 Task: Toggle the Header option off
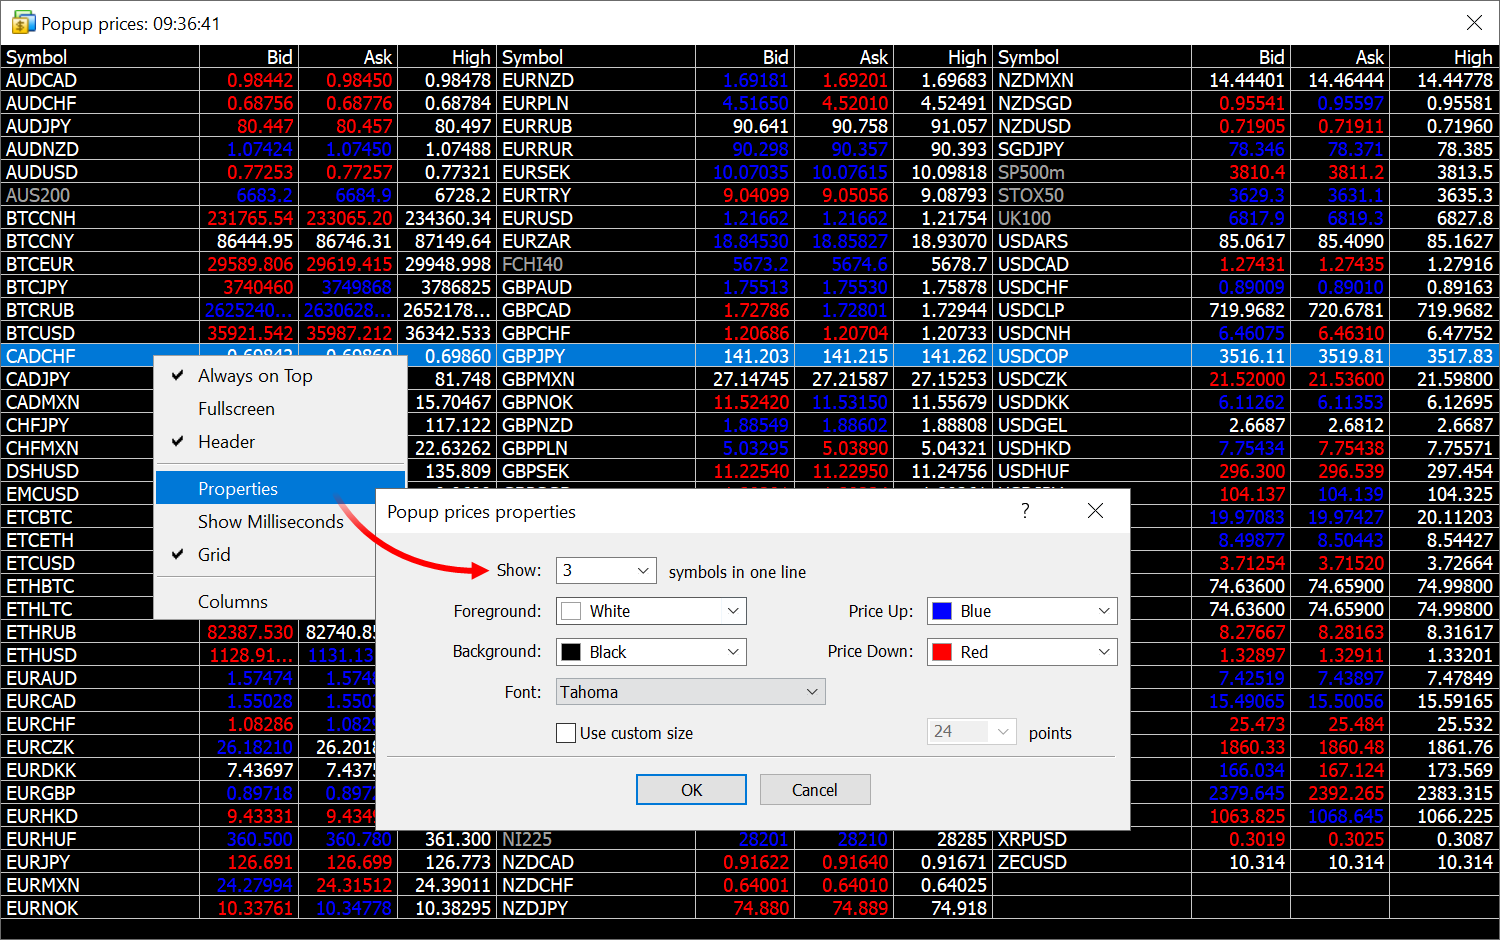(226, 441)
